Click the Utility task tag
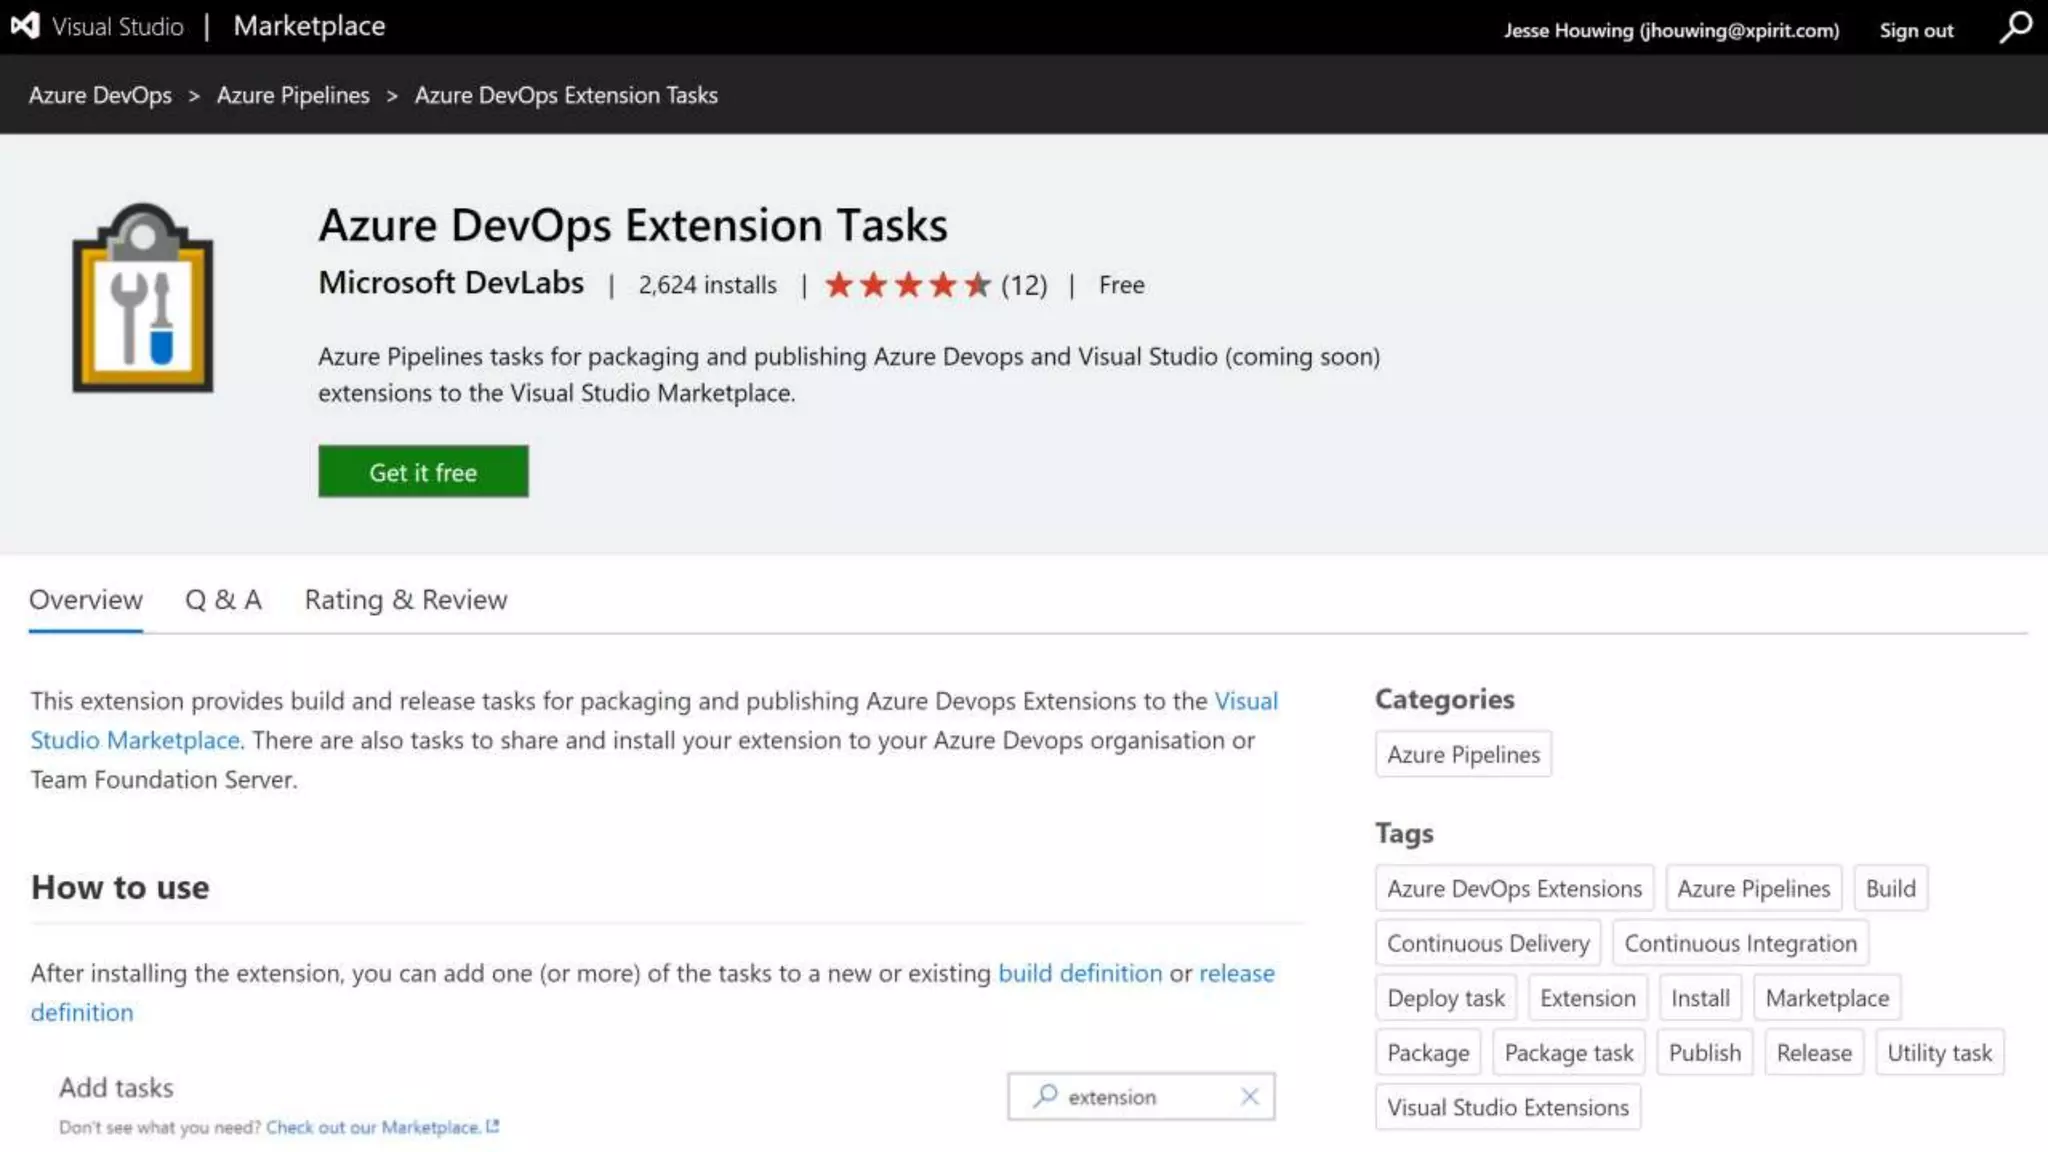This screenshot has width=2048, height=1152. [x=1938, y=1053]
